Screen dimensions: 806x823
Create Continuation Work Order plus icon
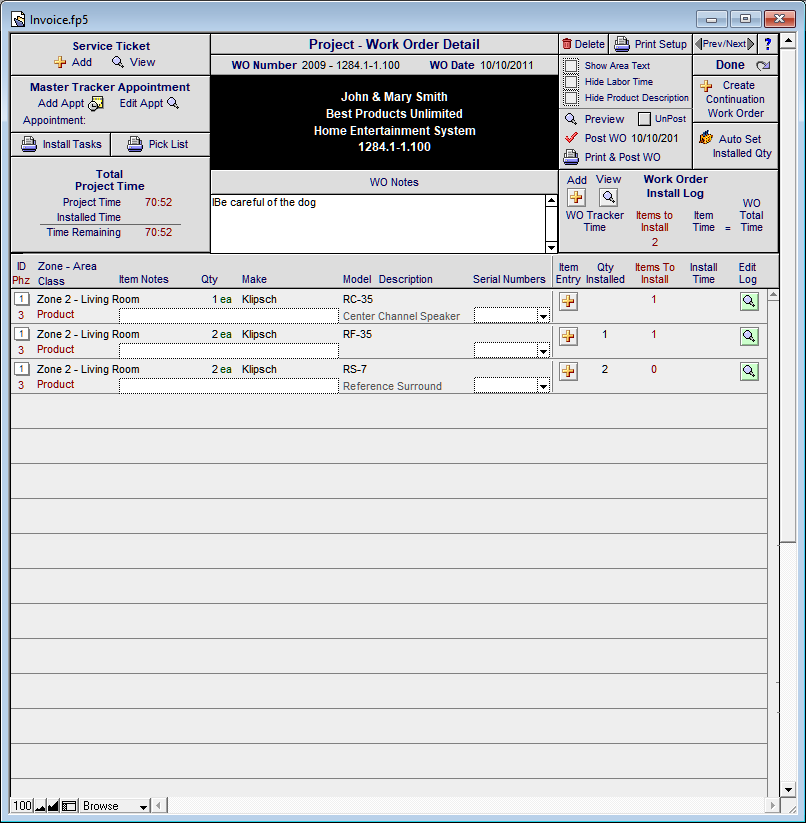pos(706,86)
